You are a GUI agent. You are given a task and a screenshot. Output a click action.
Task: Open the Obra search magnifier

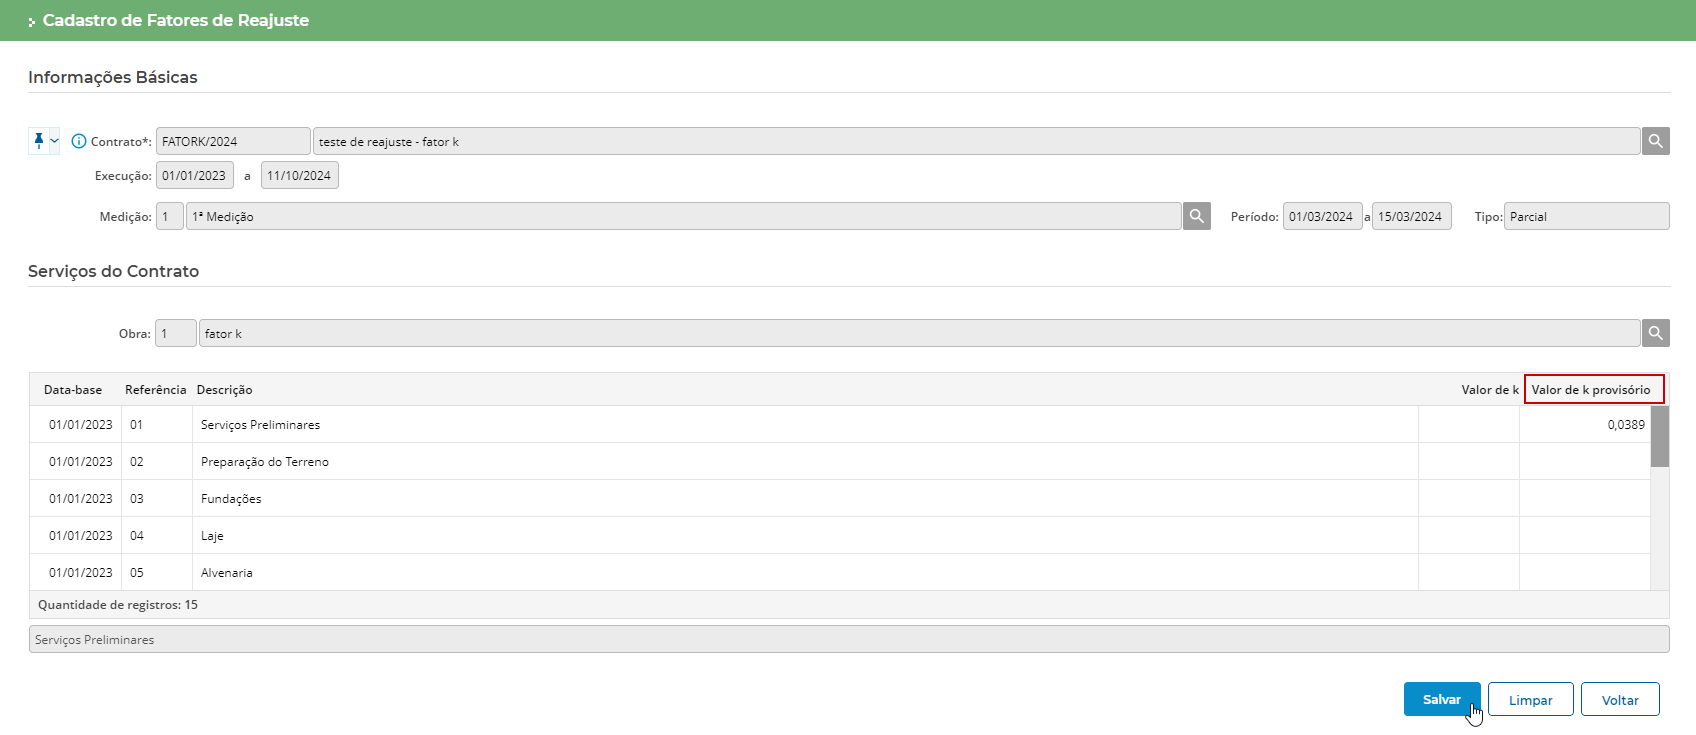point(1655,333)
